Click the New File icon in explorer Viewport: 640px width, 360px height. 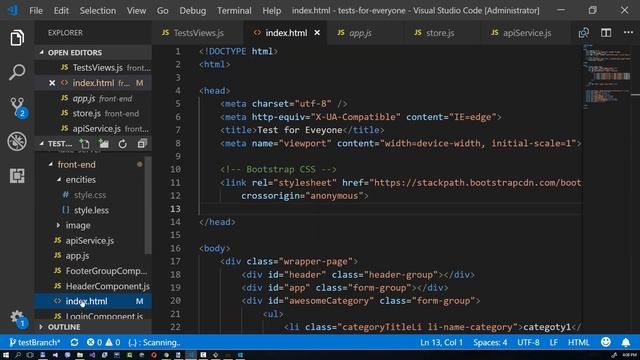[x=84, y=144]
